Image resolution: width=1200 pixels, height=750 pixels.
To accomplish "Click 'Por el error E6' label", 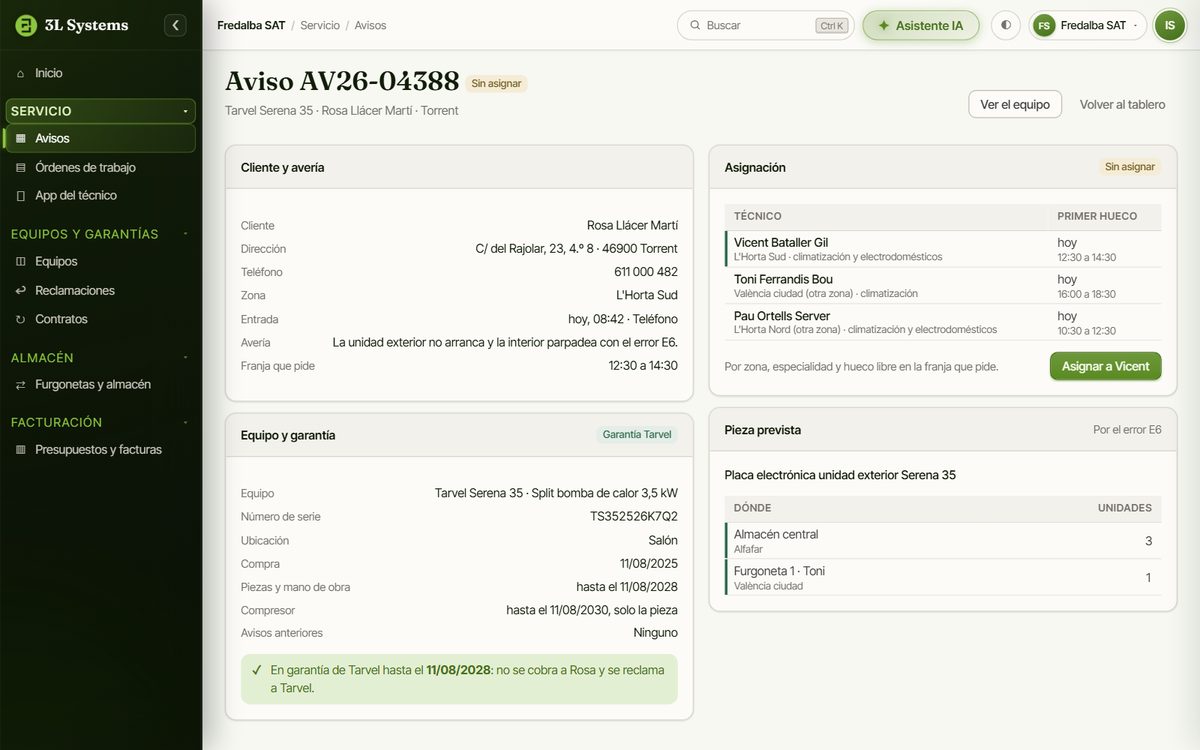I will 1127,430.
